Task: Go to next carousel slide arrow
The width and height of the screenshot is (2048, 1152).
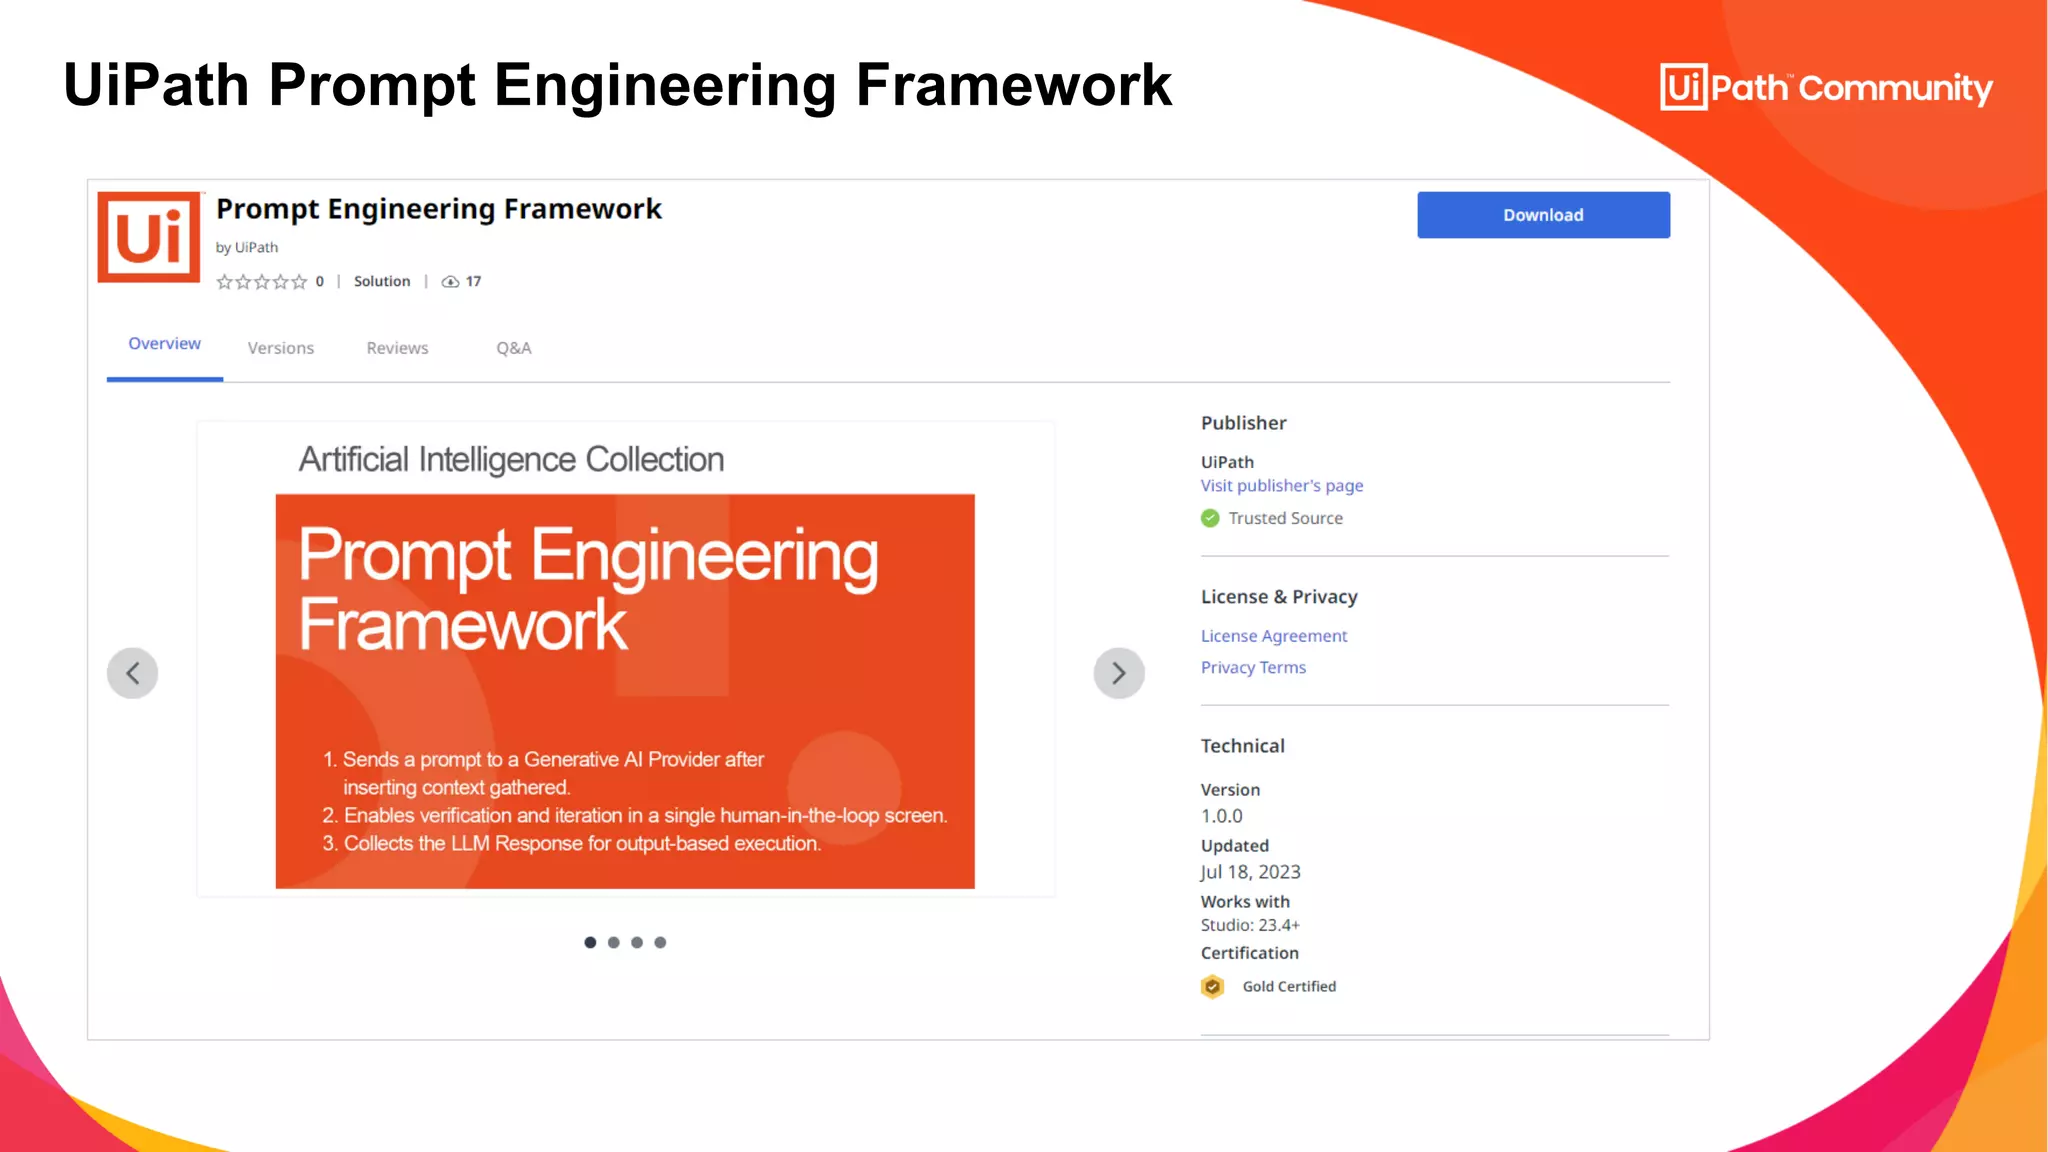Action: 1119,673
